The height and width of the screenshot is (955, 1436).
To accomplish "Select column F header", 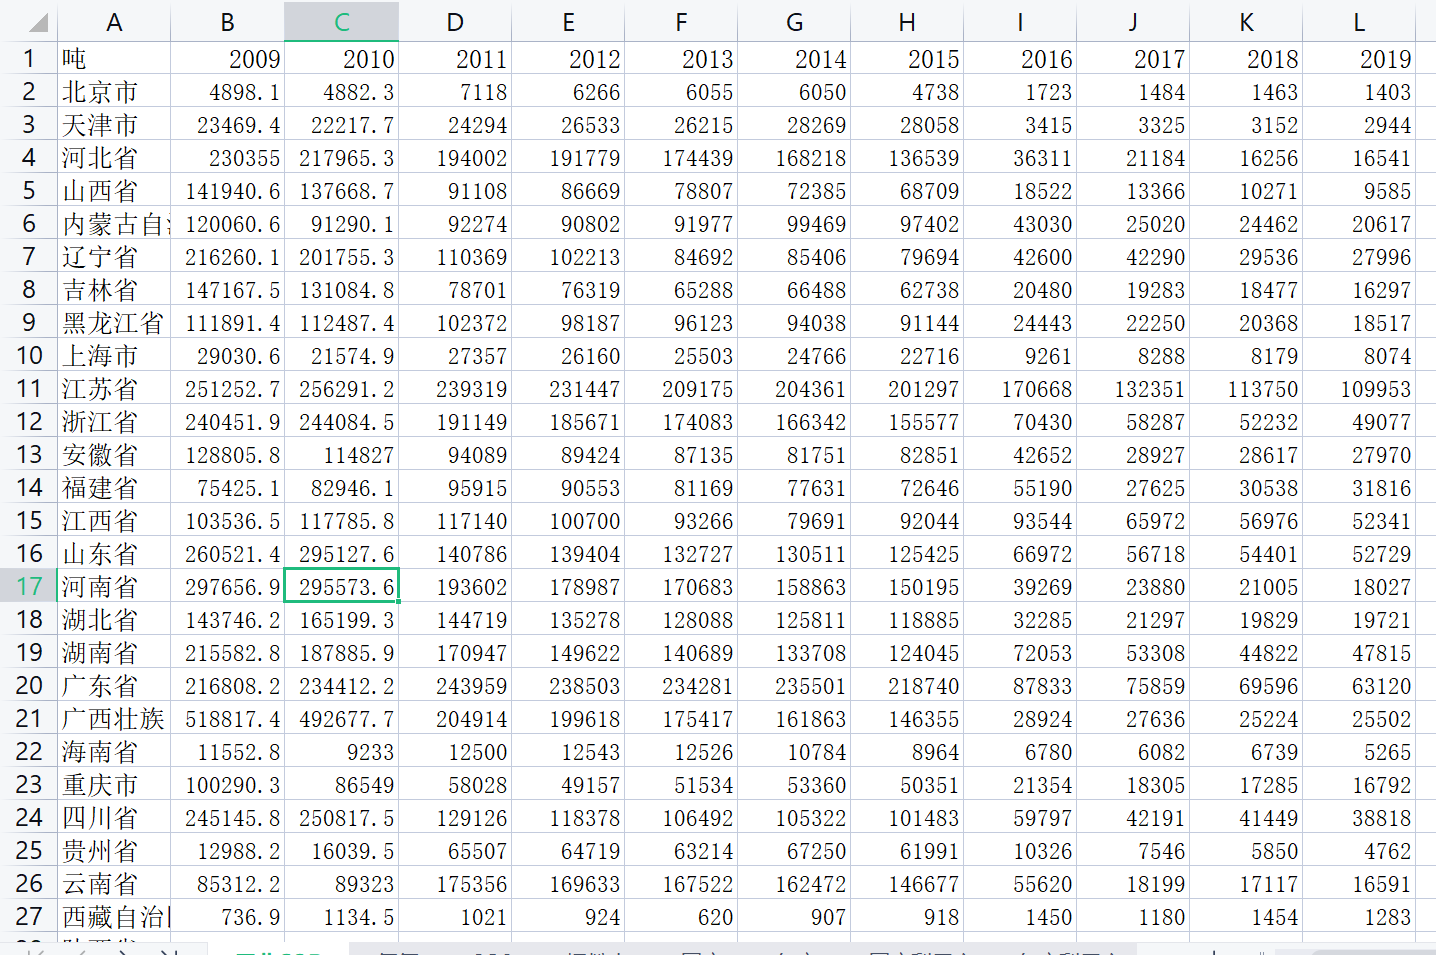I will (681, 22).
